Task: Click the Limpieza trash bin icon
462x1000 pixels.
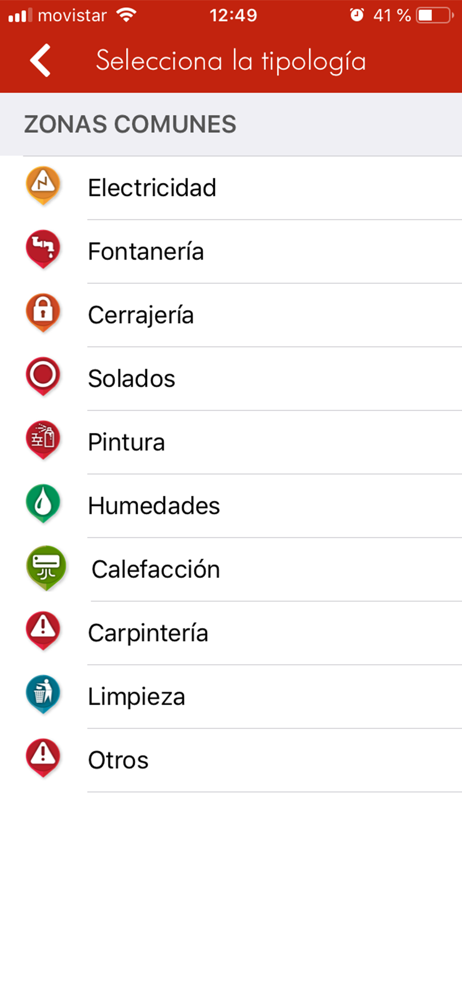Action: 43,695
